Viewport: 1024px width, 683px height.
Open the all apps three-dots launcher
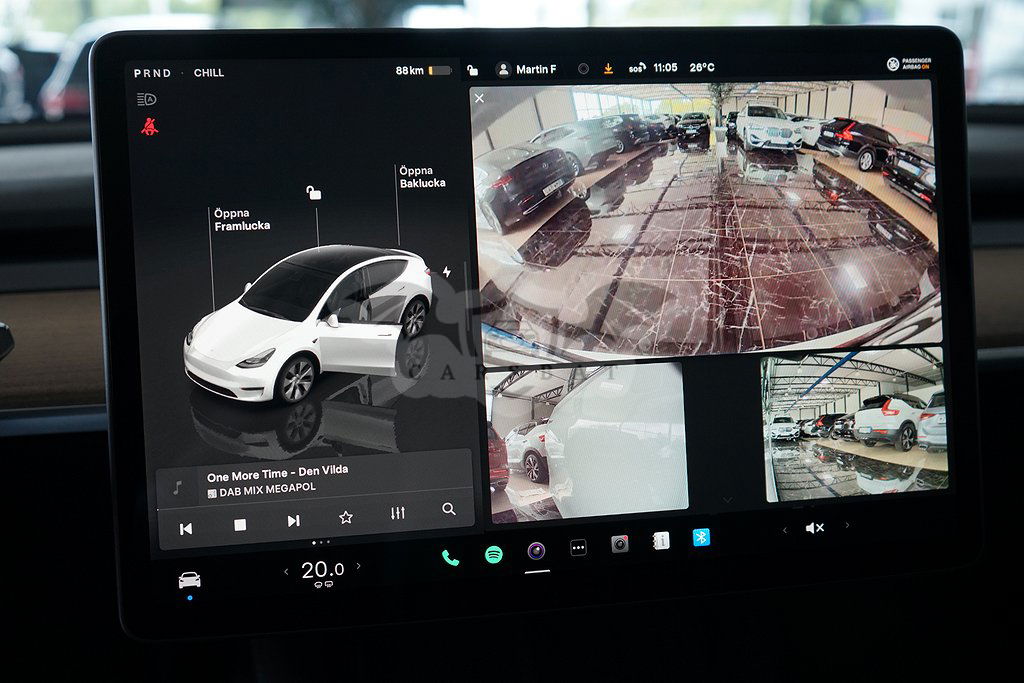coord(578,547)
